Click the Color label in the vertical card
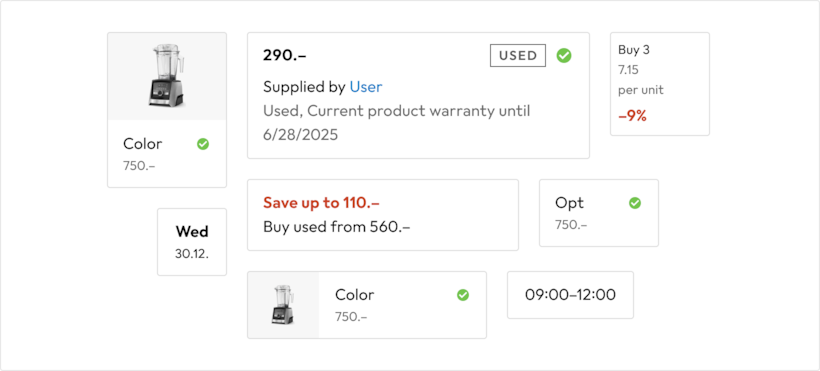This screenshot has width=820, height=371. pyautogui.click(x=143, y=144)
